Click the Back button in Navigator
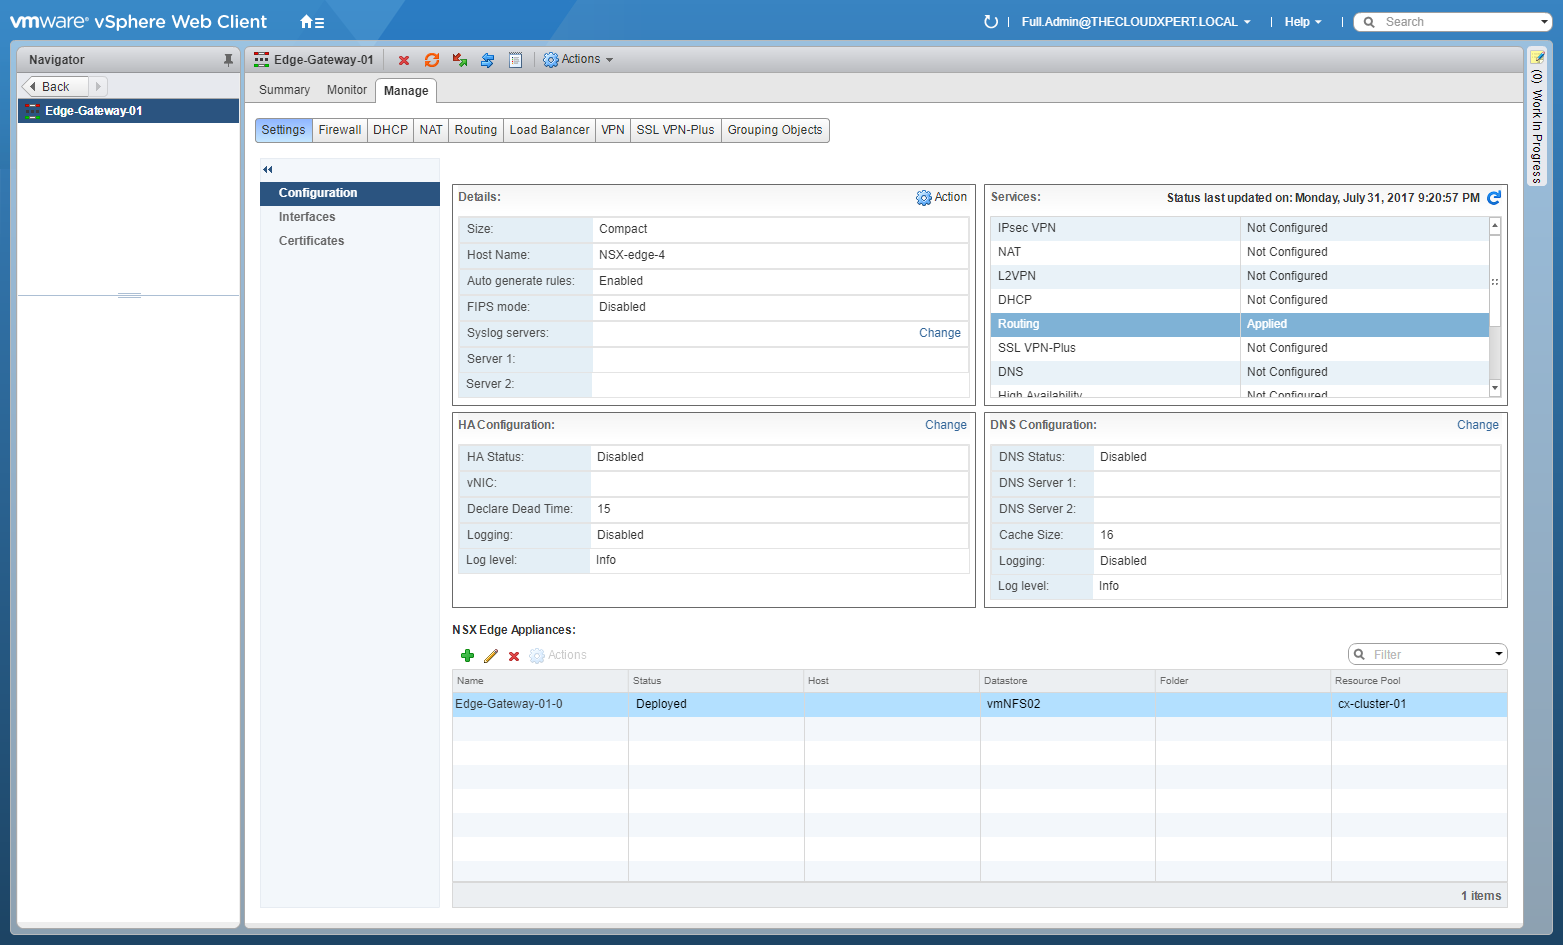 pos(55,87)
